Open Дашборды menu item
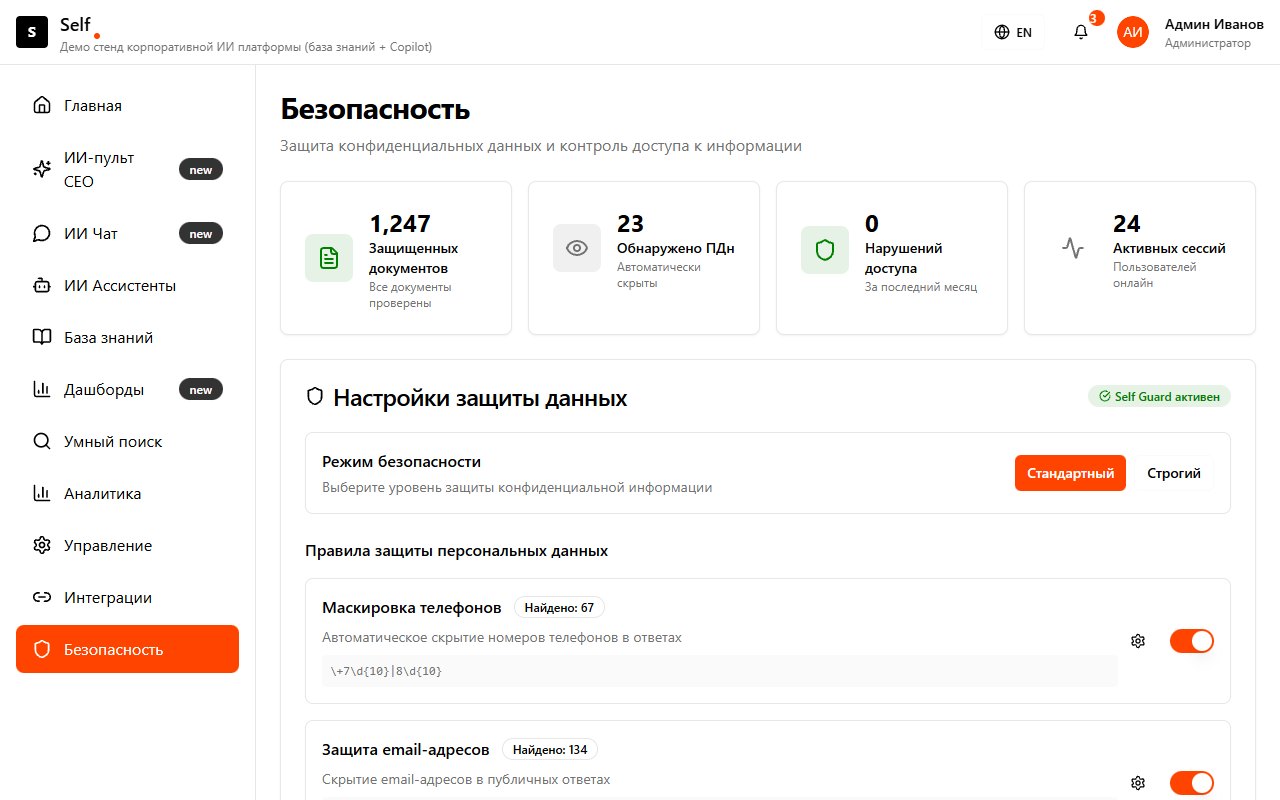The height and width of the screenshot is (800, 1280). click(x=127, y=389)
